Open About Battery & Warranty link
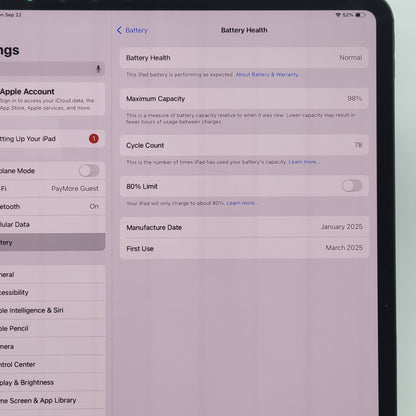The width and height of the screenshot is (416, 416). 268,74
